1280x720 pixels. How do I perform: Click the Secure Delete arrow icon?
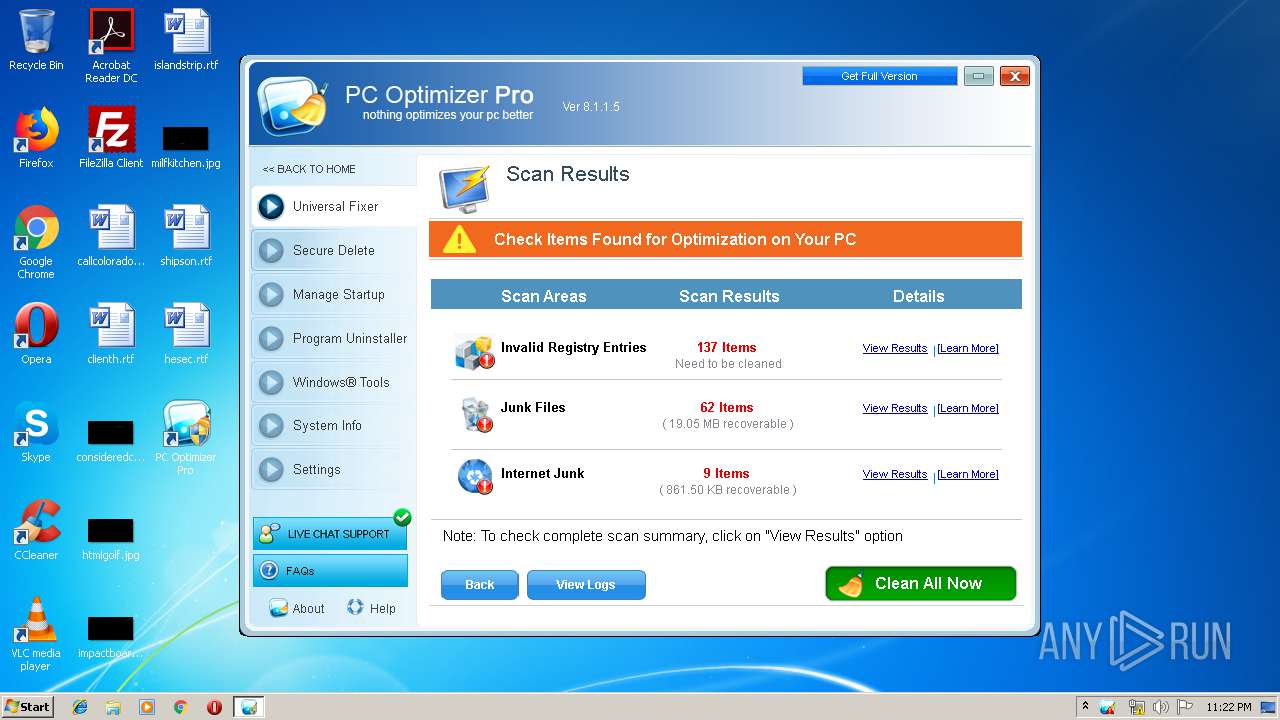tap(271, 250)
